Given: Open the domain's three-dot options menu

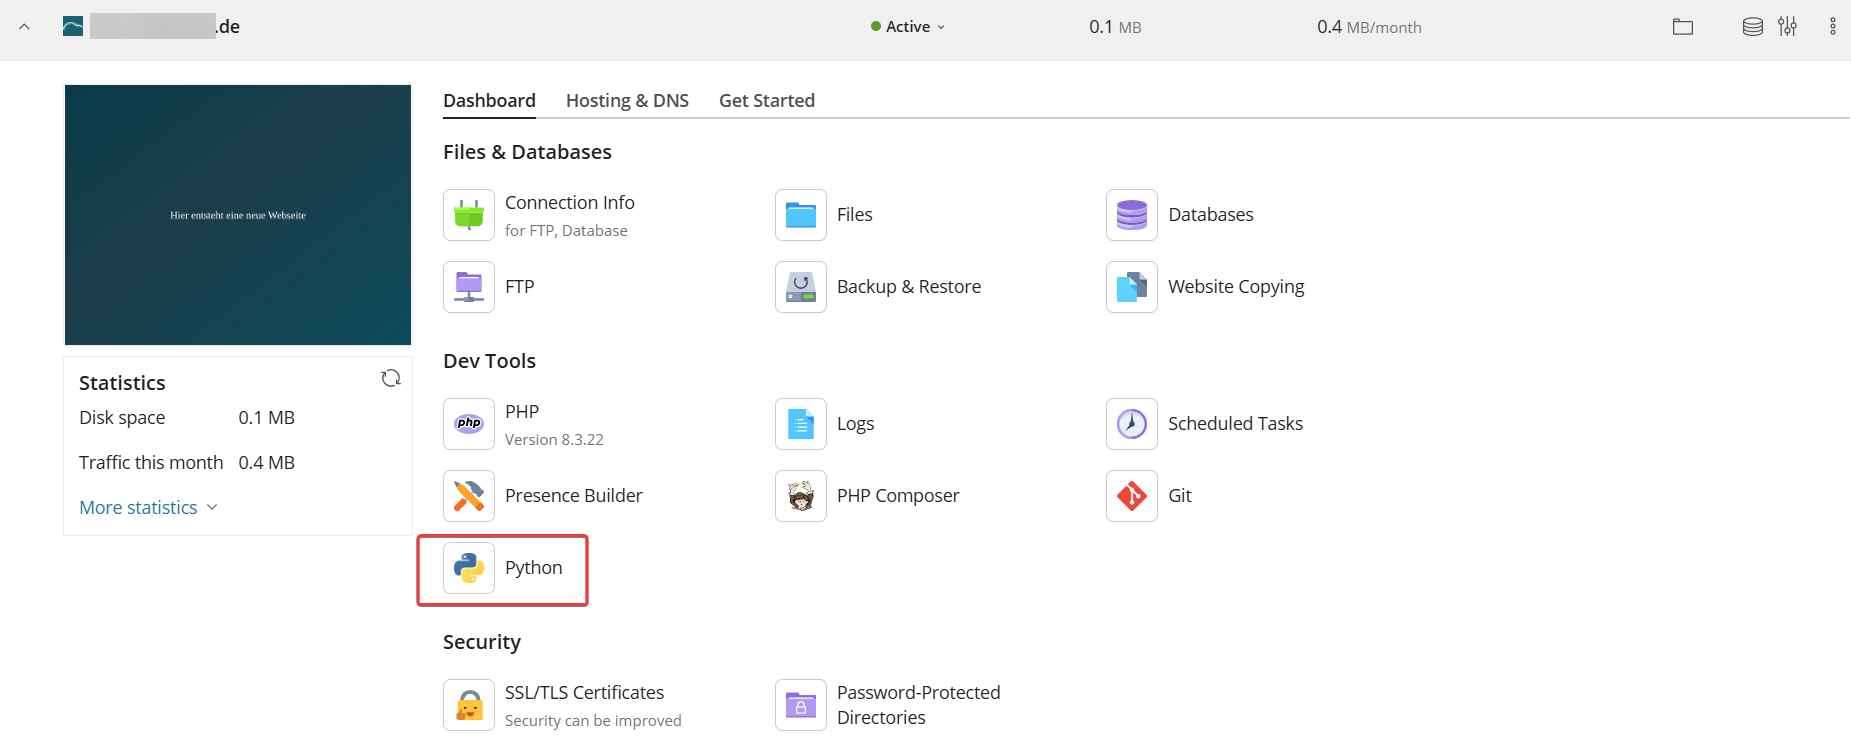Looking at the screenshot, I should 1832,27.
